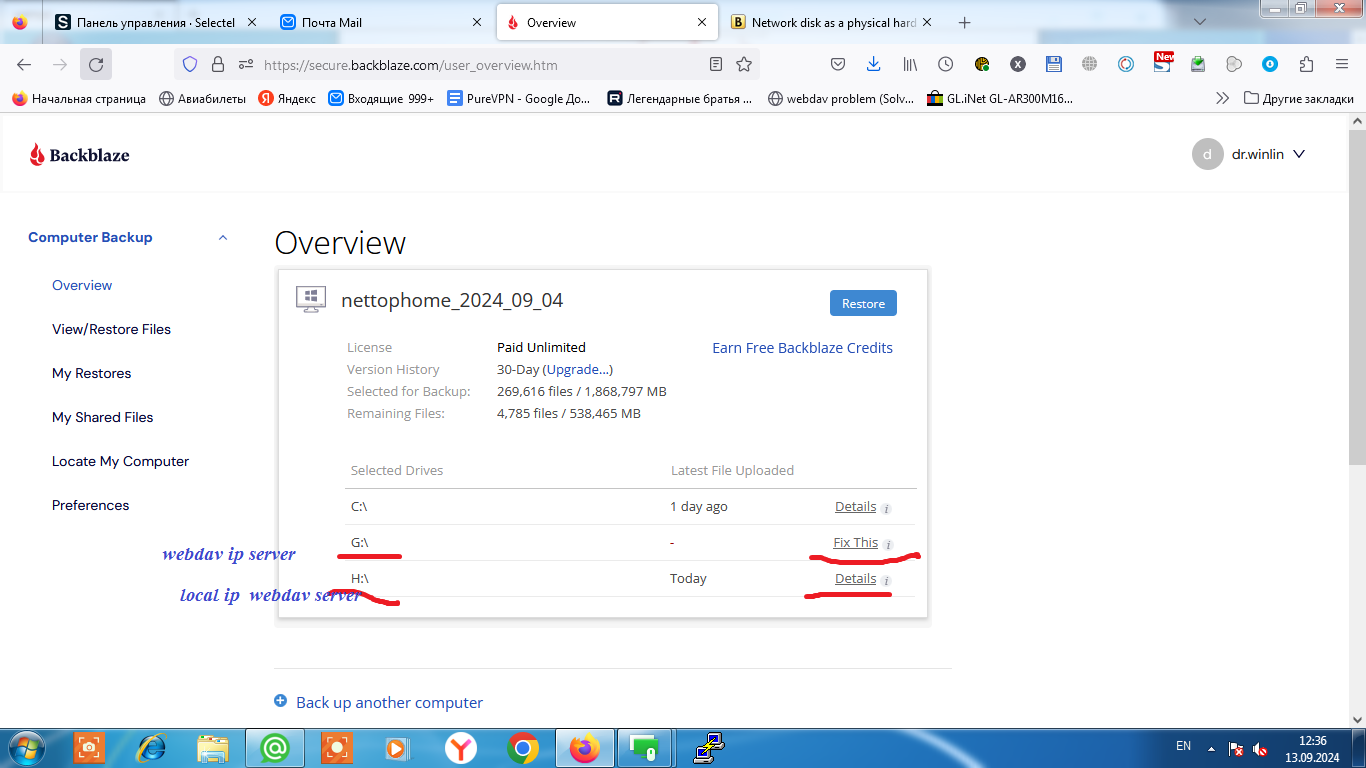
Task: Open the Windows Start orb
Action: pos(25,747)
